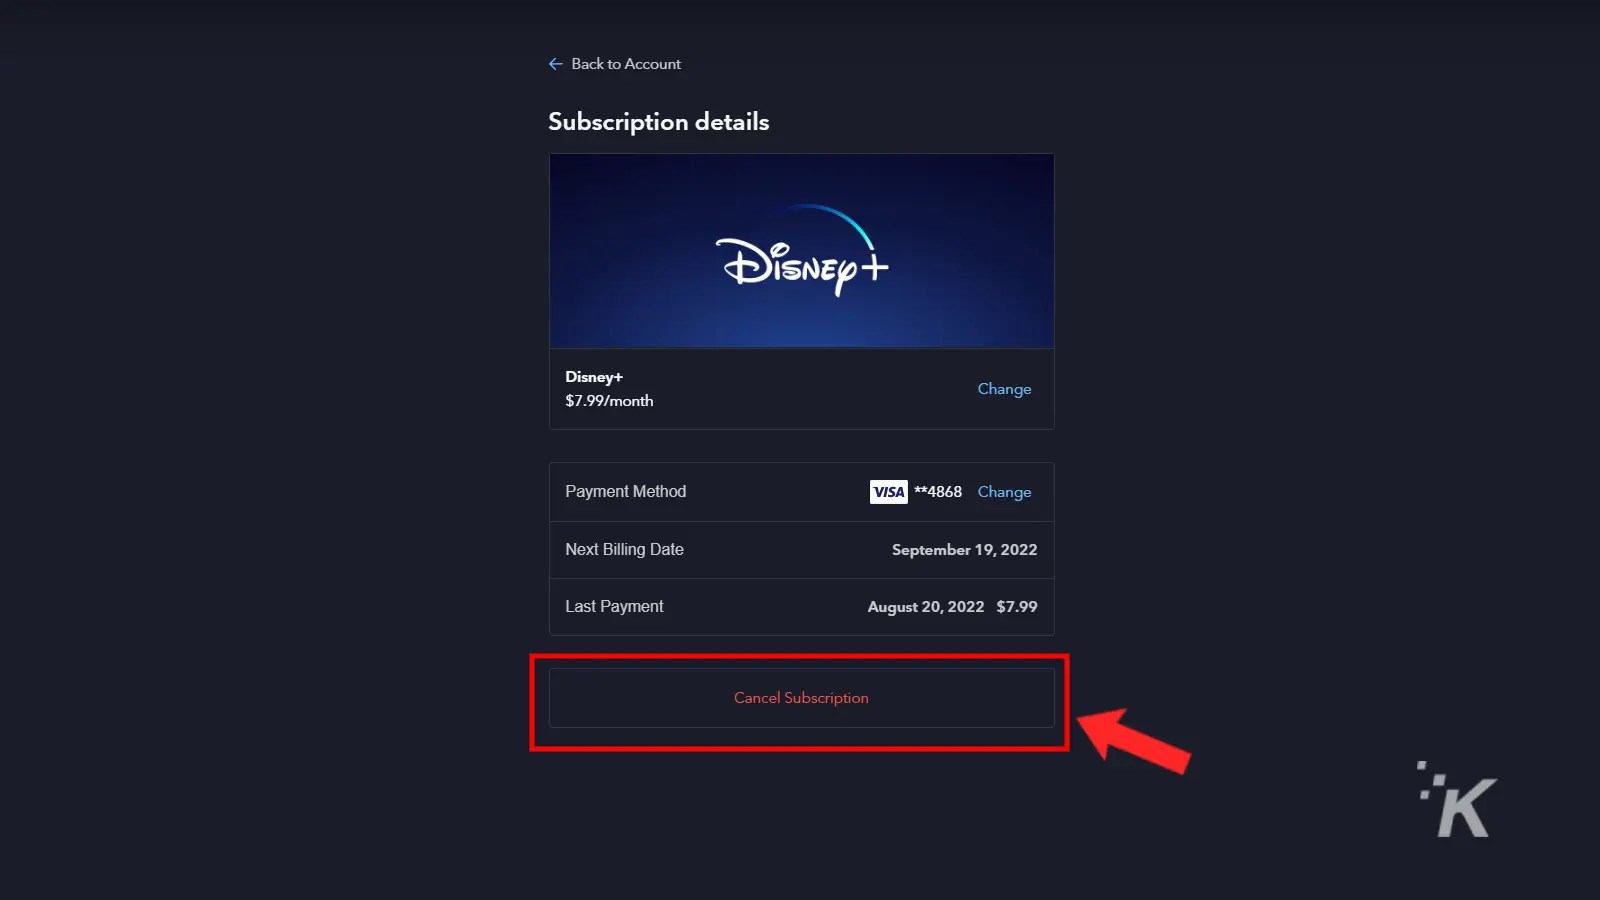
Task: Click the Payment Method label
Action: coord(625,491)
